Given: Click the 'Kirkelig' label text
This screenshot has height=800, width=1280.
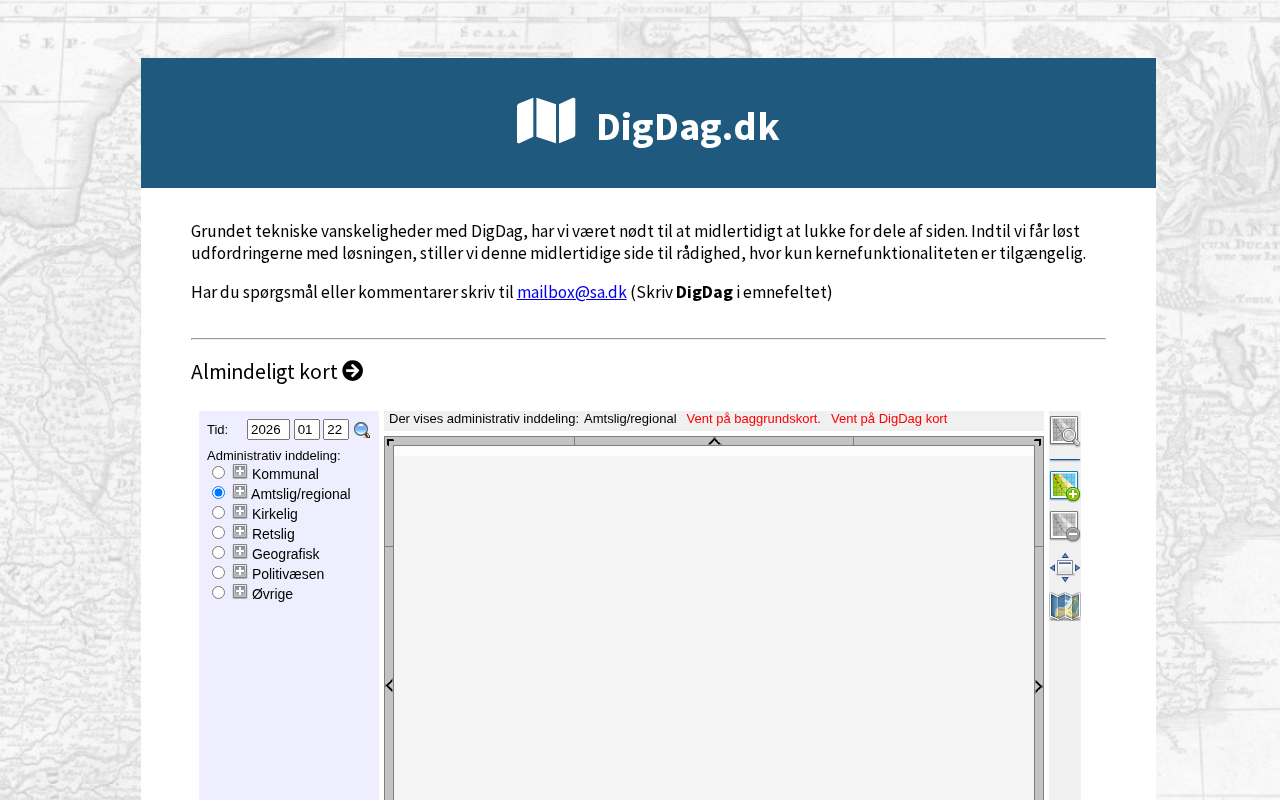Looking at the screenshot, I should [275, 514].
